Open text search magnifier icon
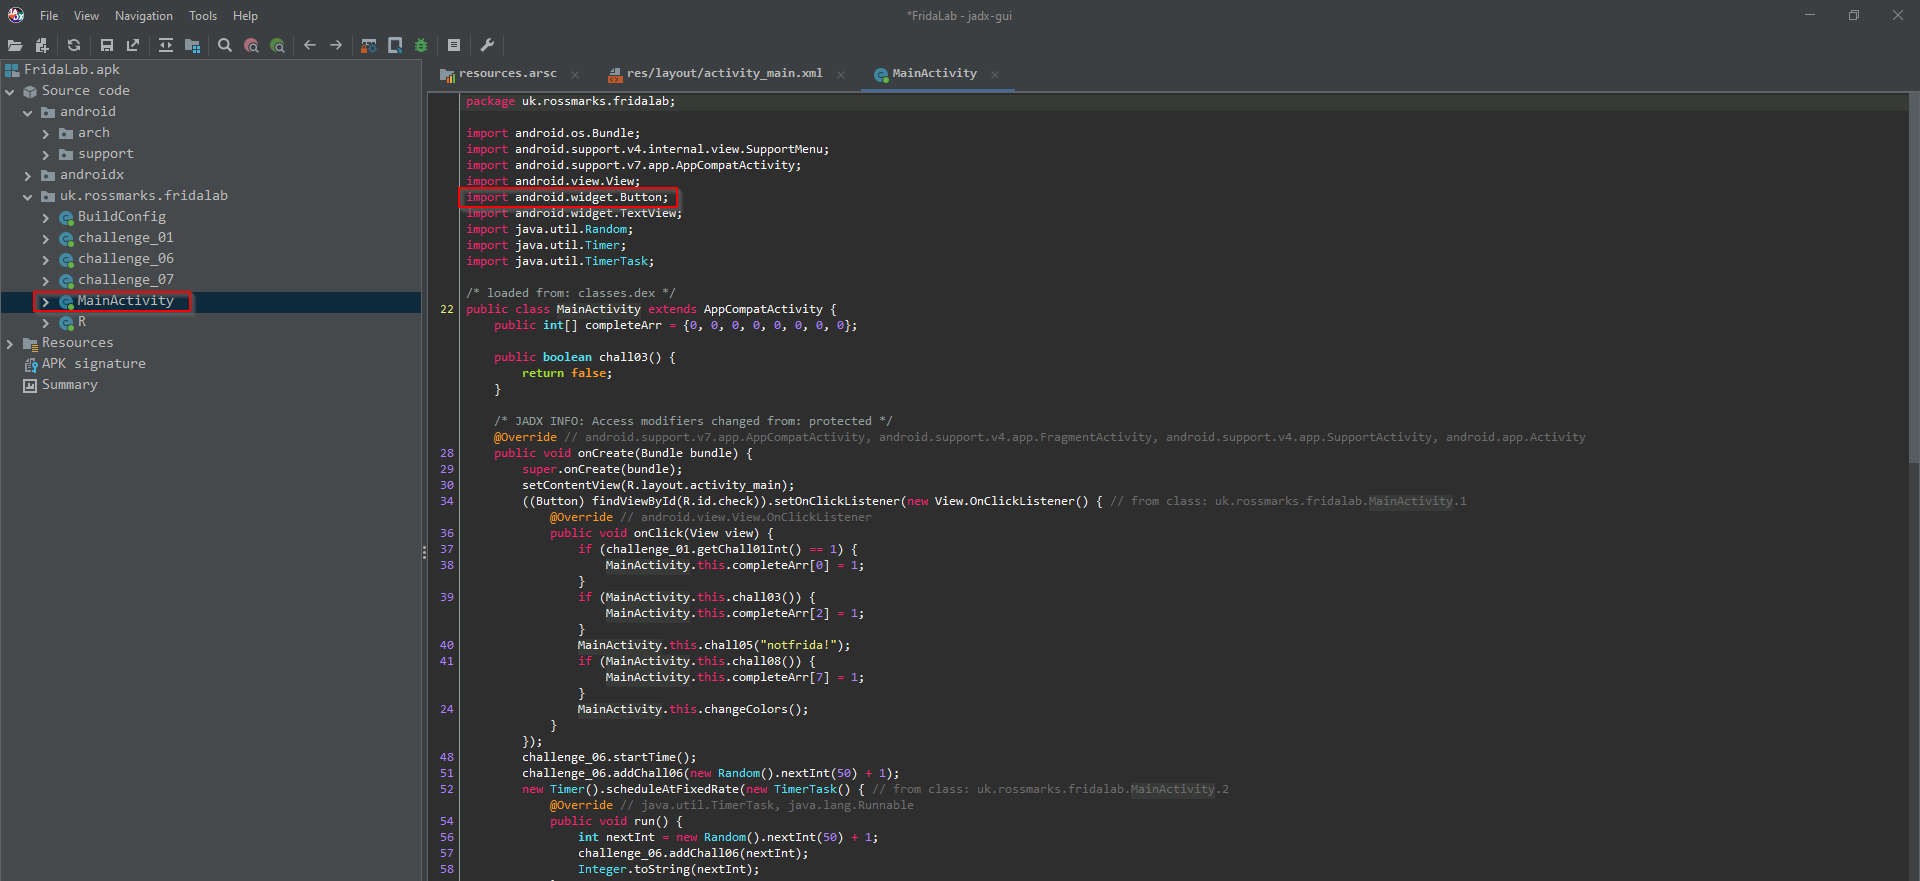Screen dimensions: 1920x881 point(225,45)
